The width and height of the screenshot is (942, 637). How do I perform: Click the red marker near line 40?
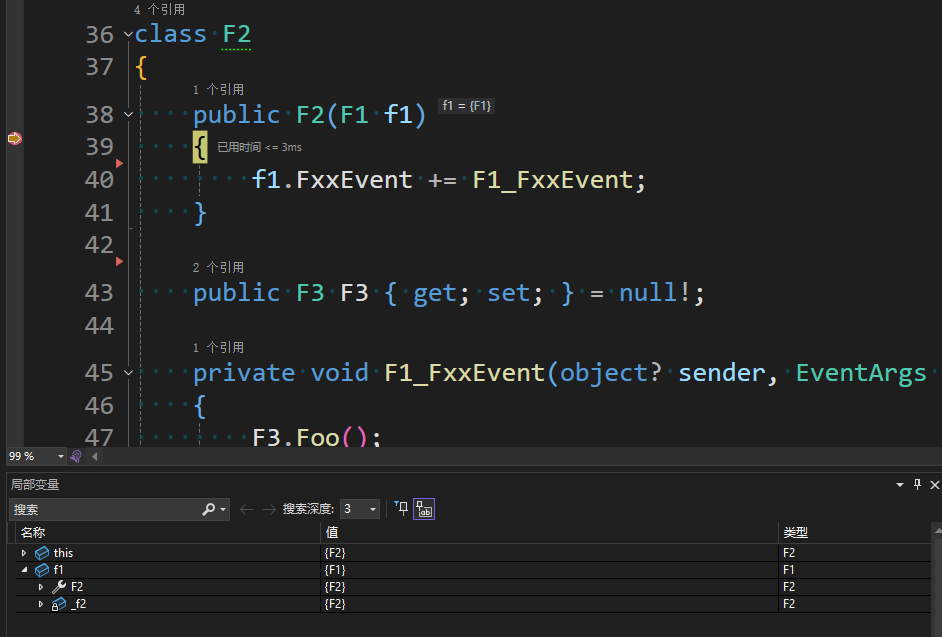(x=119, y=163)
